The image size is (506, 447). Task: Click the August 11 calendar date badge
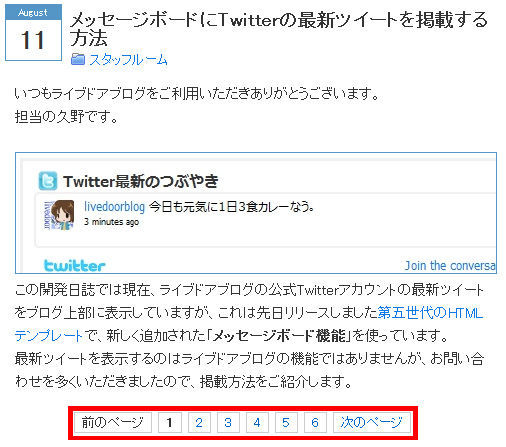[x=33, y=33]
